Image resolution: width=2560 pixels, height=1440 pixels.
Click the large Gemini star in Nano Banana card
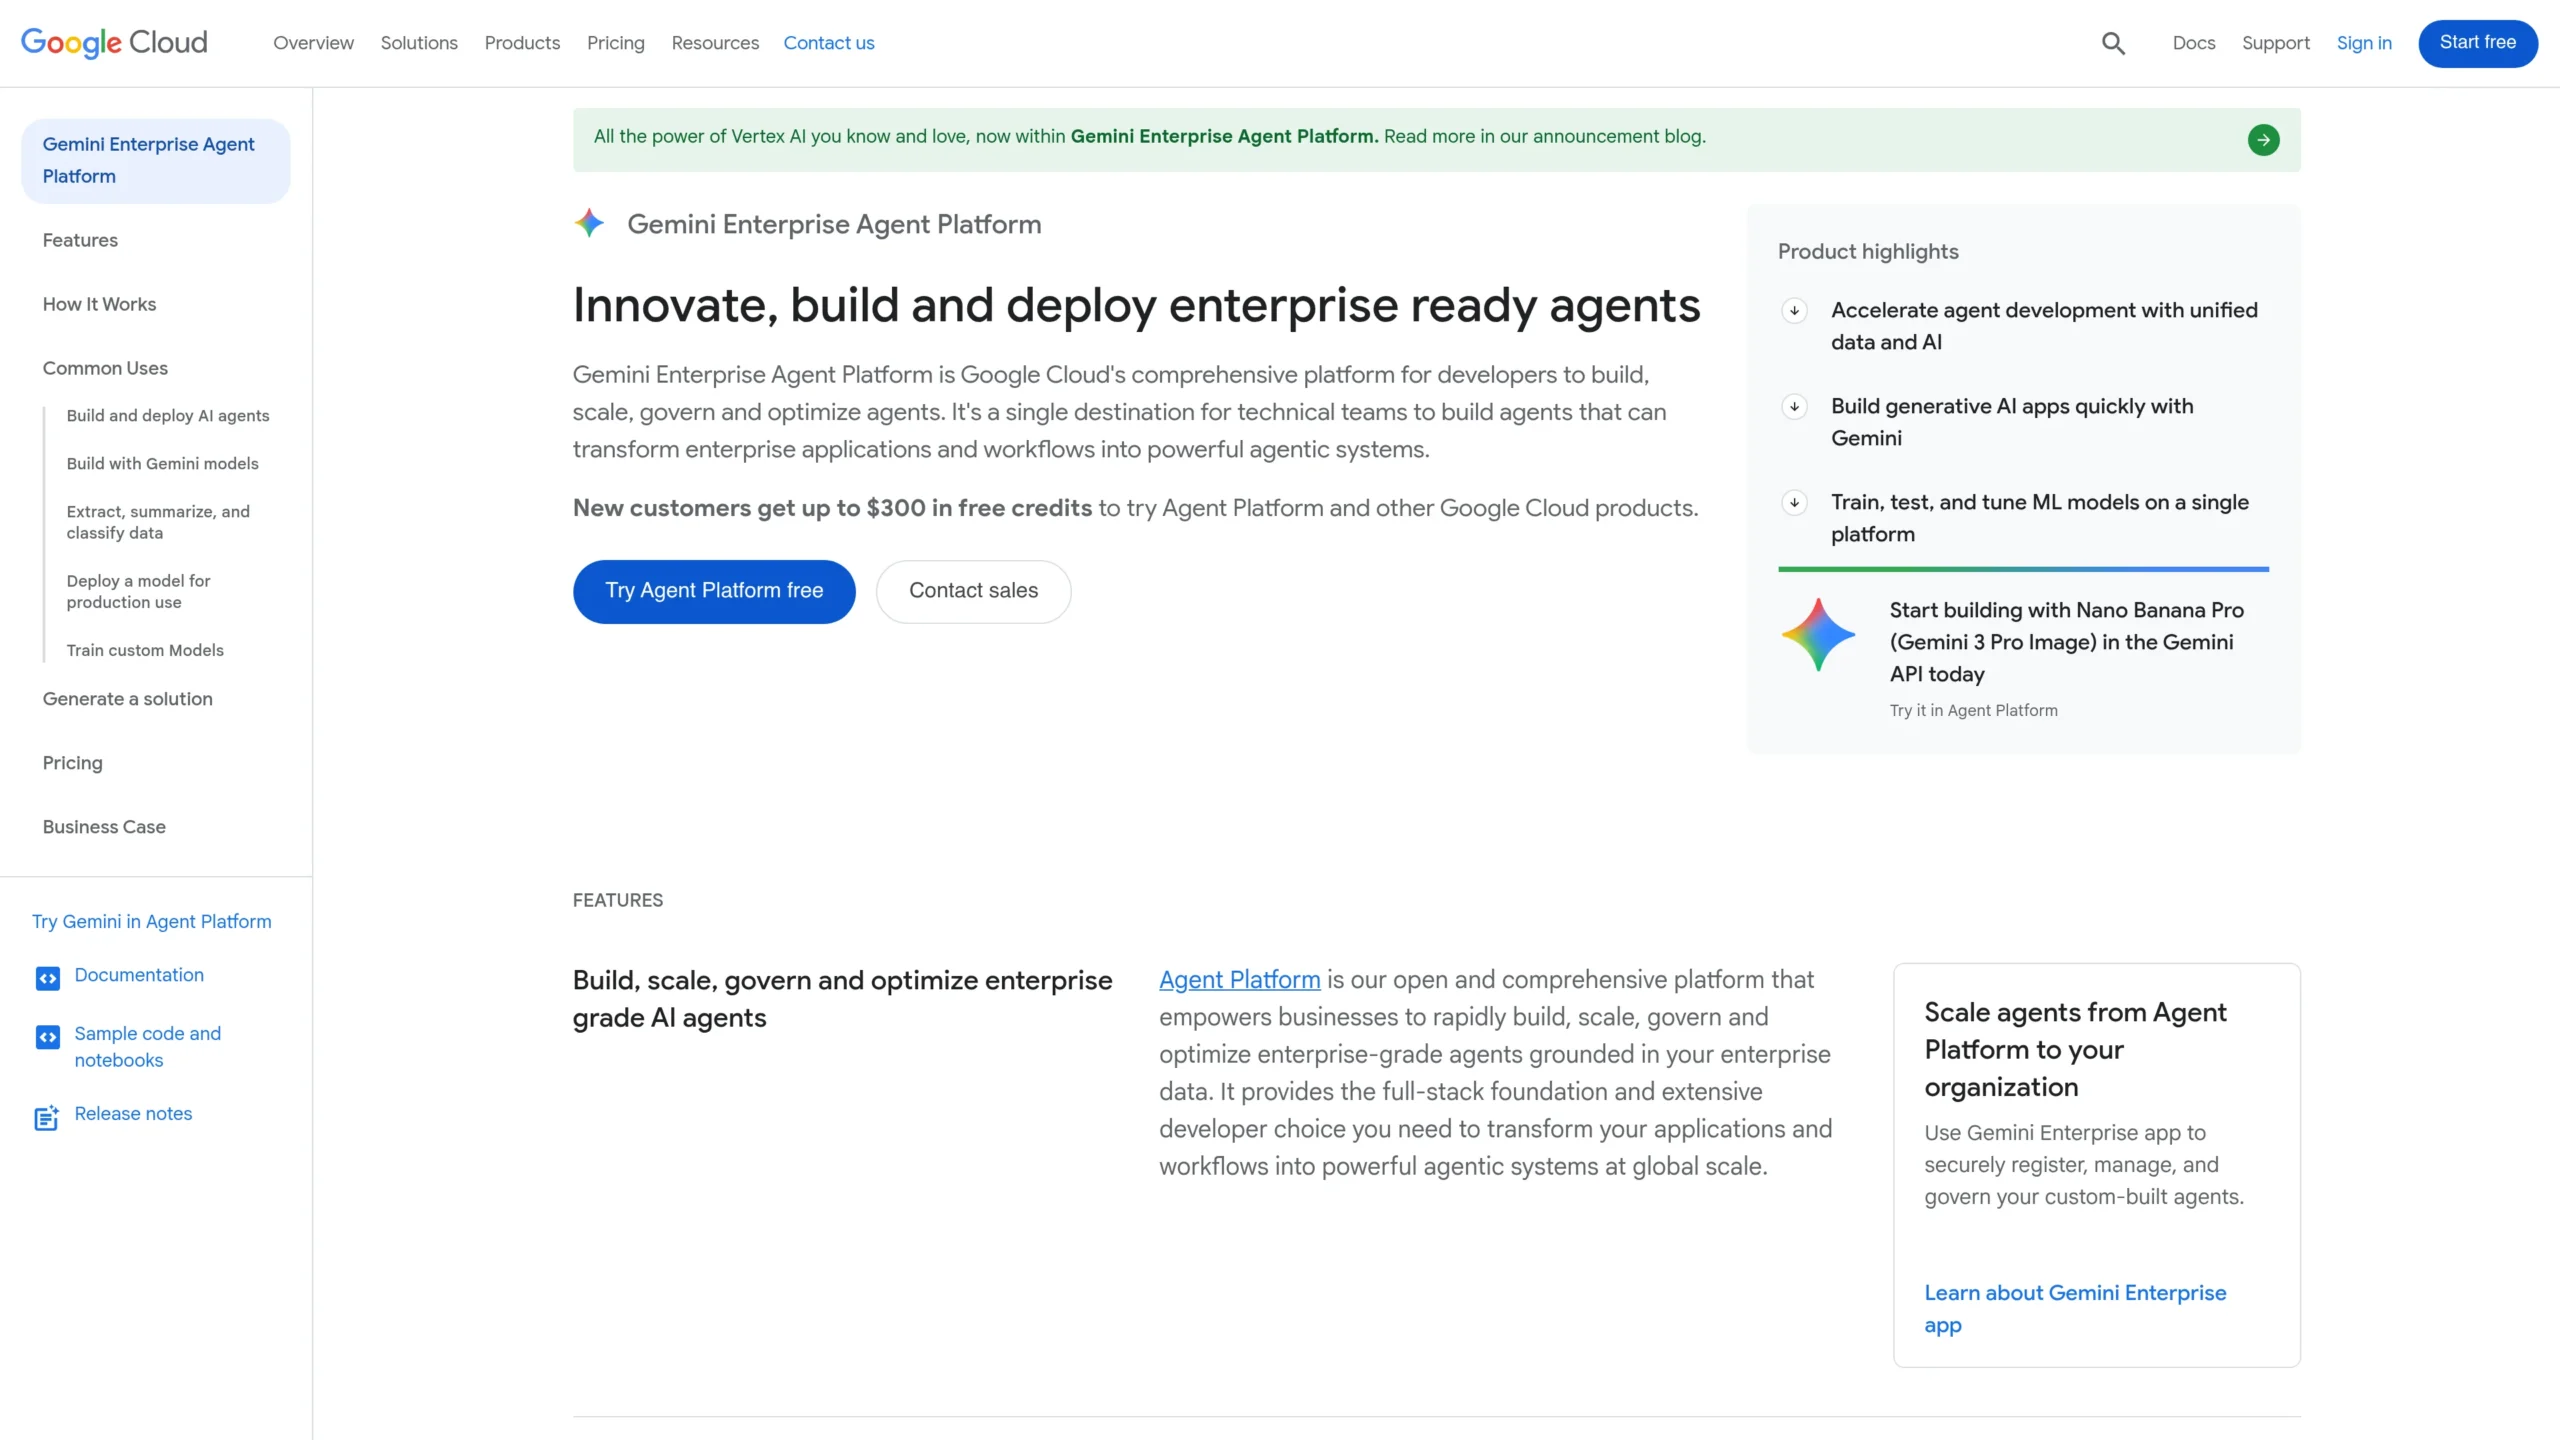tap(1818, 635)
